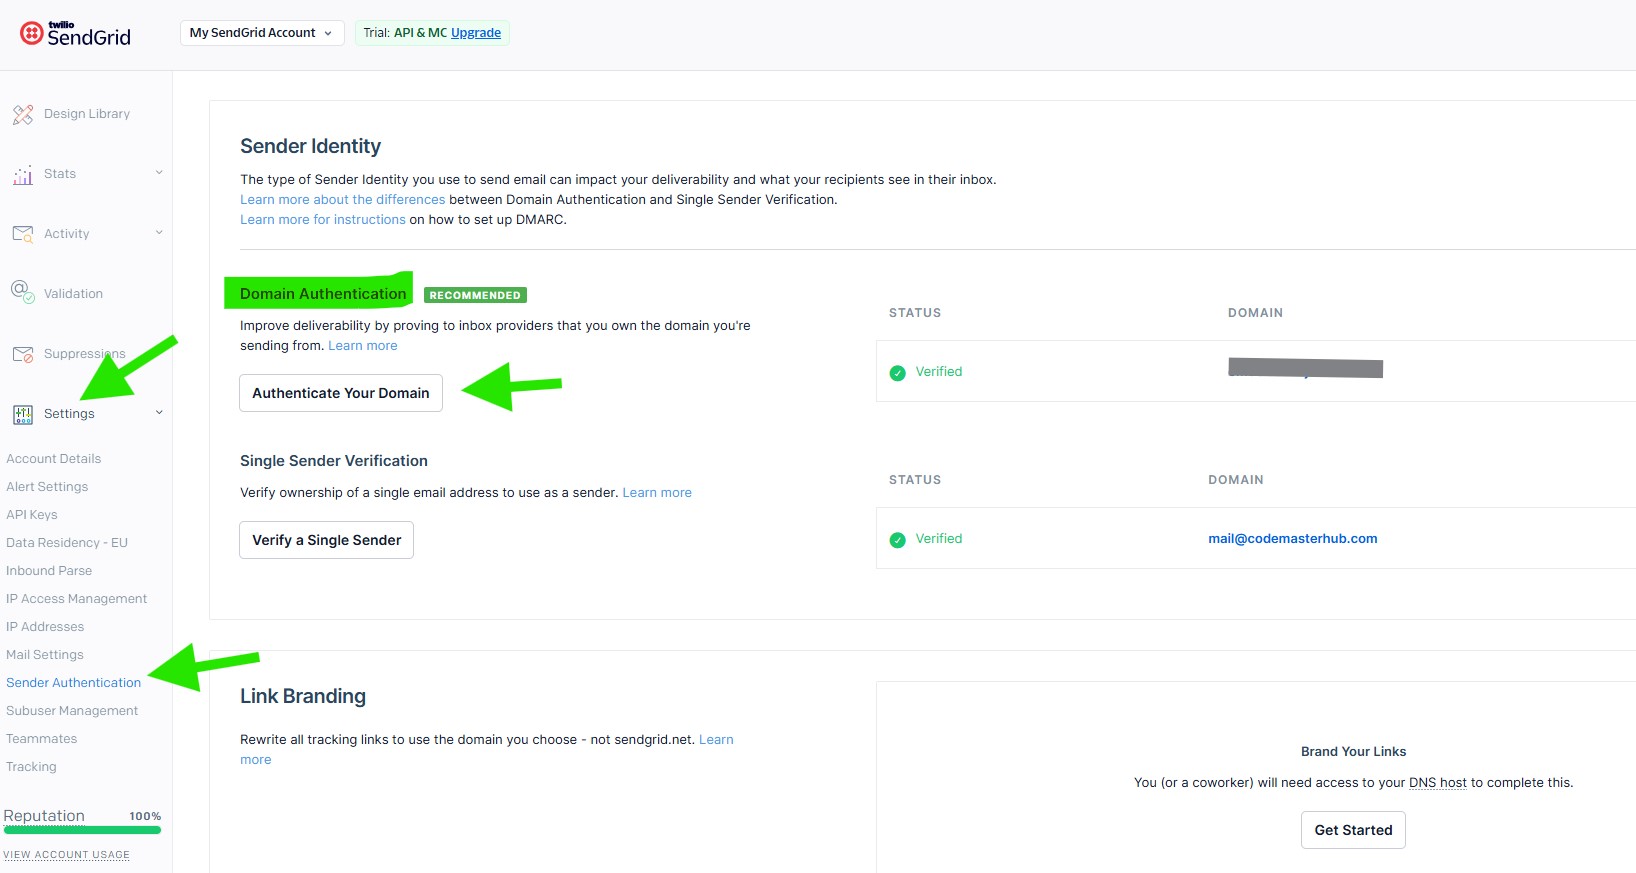The width and height of the screenshot is (1636, 873).
Task: Go to Mail Settings page
Action: tap(45, 655)
